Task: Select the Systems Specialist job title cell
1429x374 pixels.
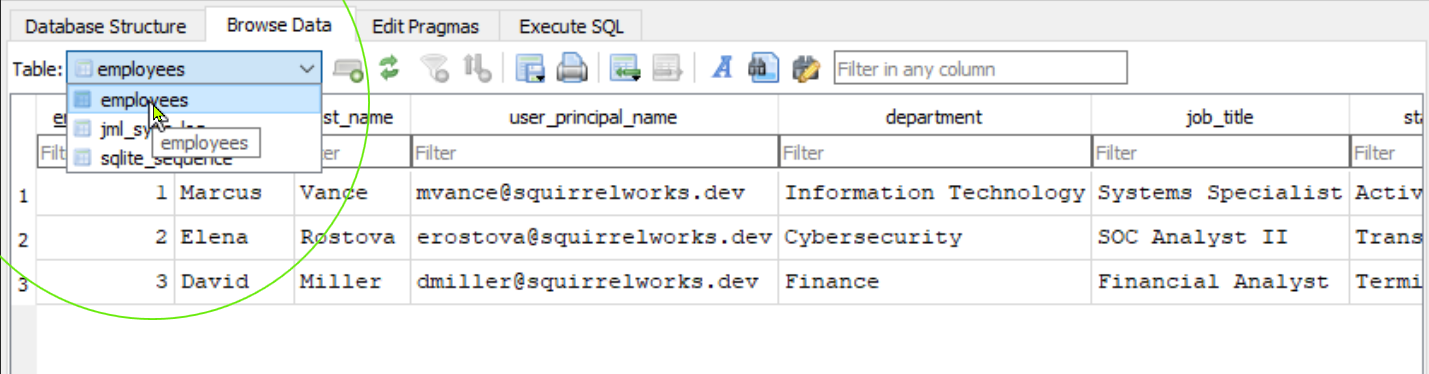Action: tap(1220, 193)
